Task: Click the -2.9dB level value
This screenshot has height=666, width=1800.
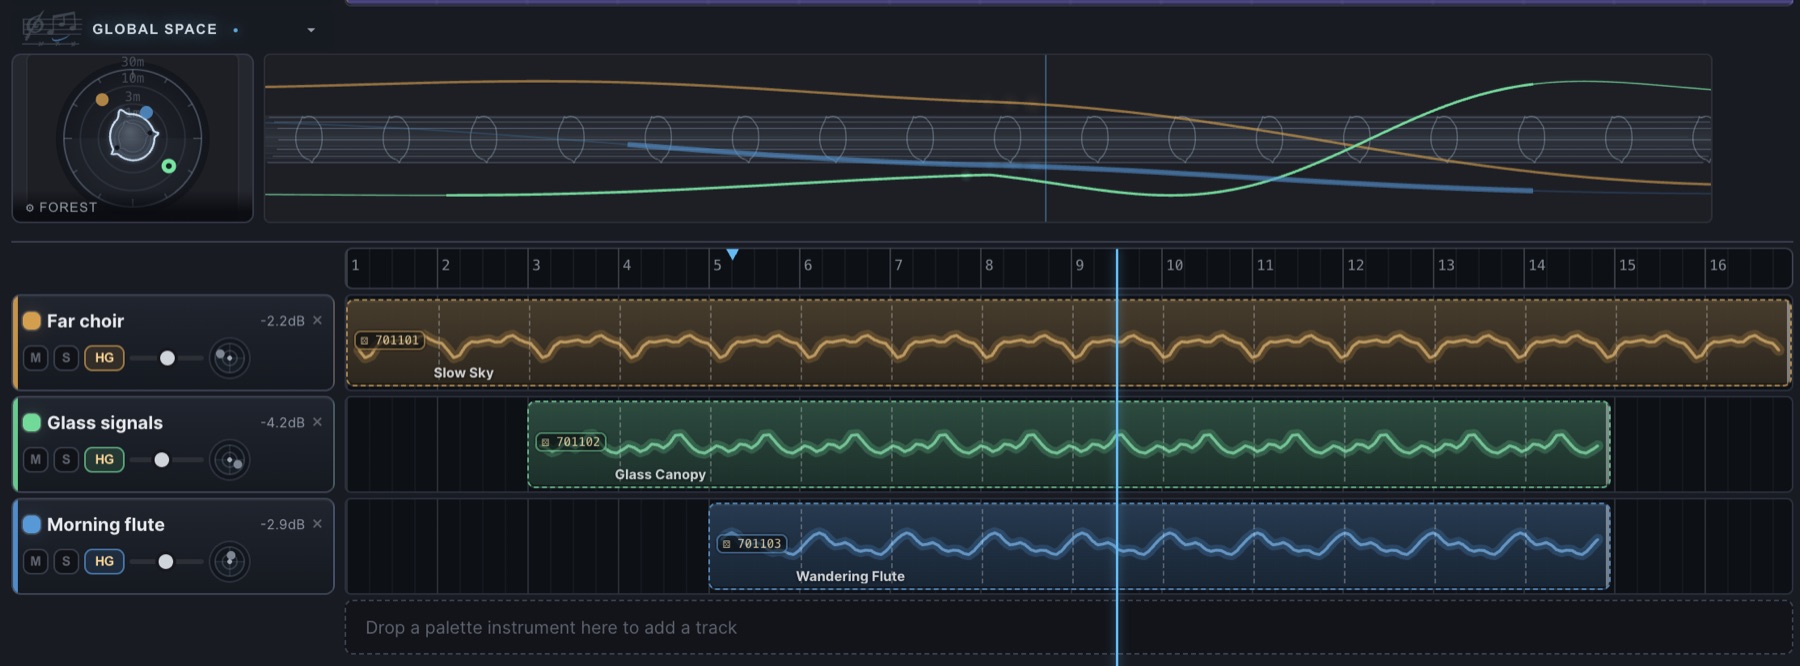Action: (x=282, y=525)
